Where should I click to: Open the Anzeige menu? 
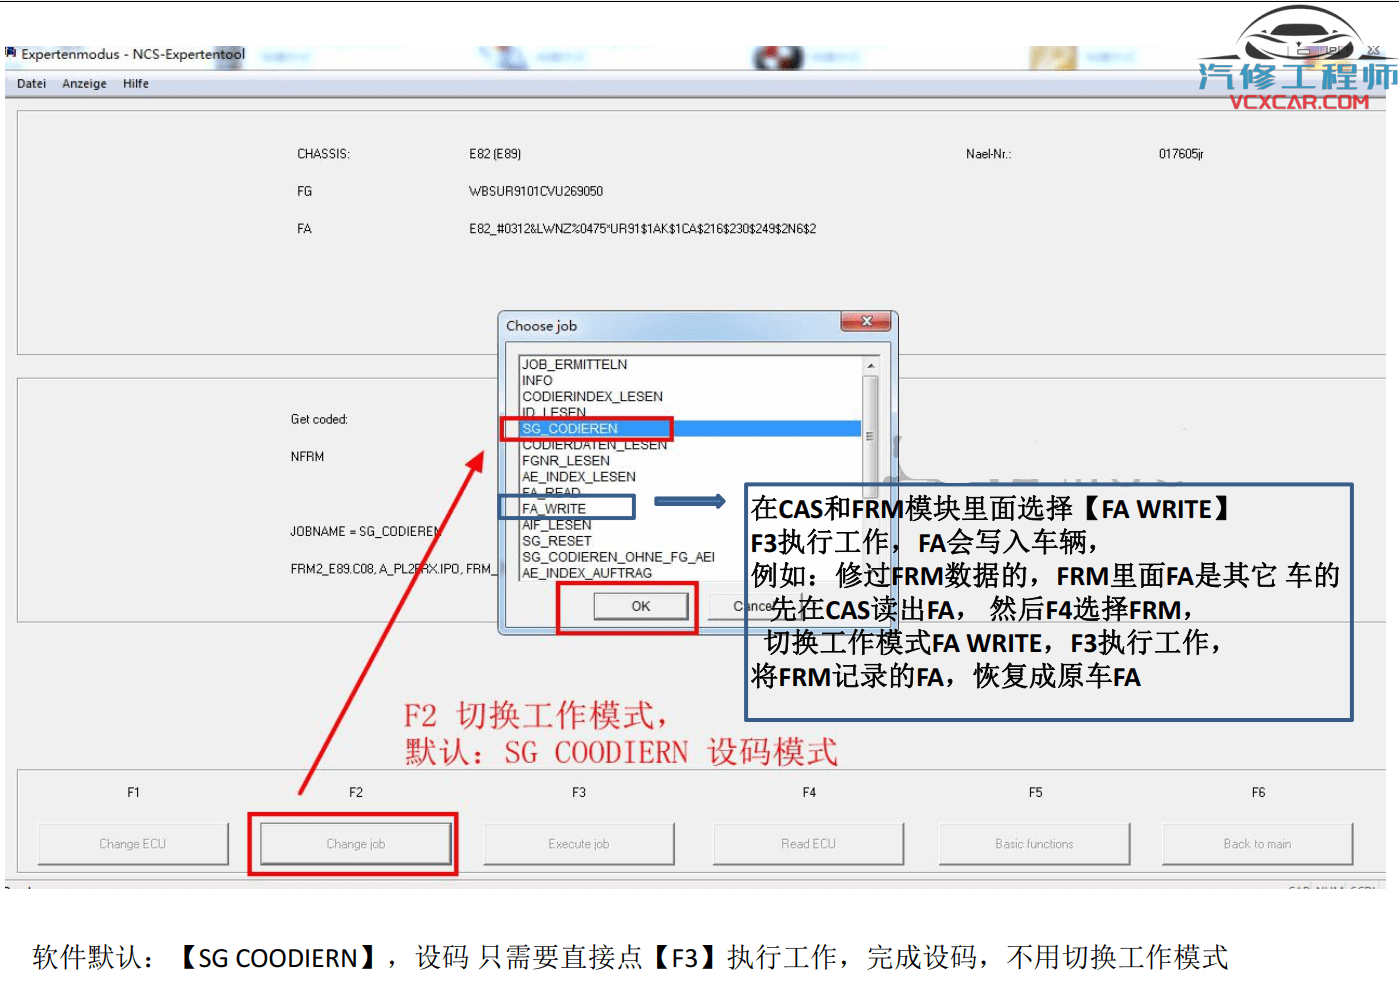[x=84, y=83]
